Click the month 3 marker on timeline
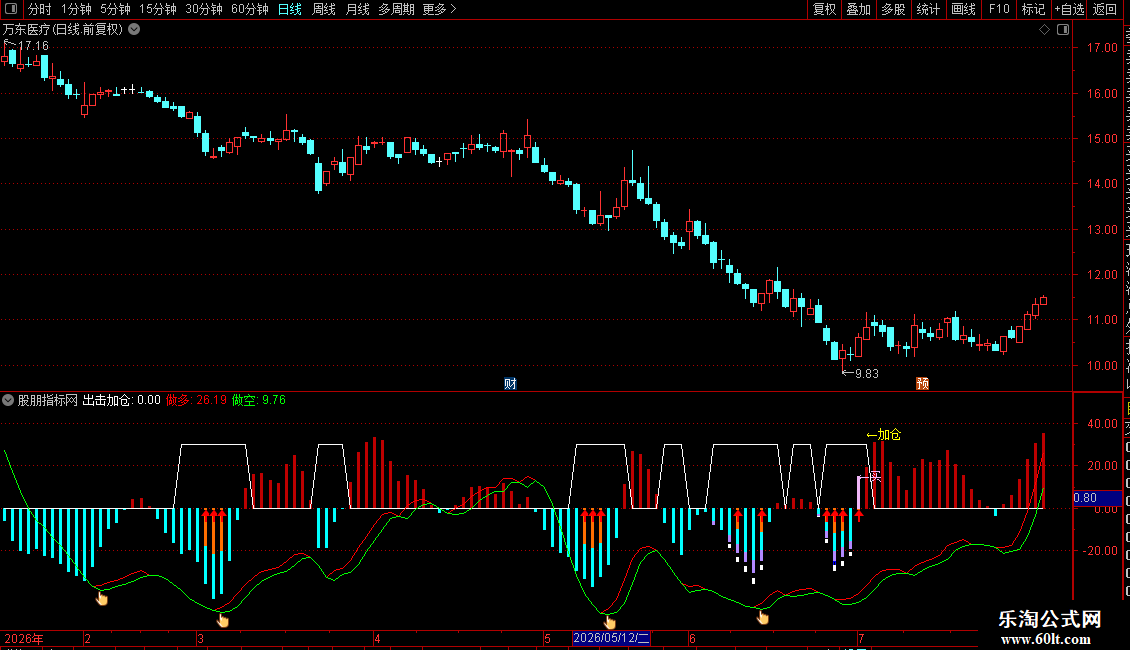 click(x=201, y=638)
